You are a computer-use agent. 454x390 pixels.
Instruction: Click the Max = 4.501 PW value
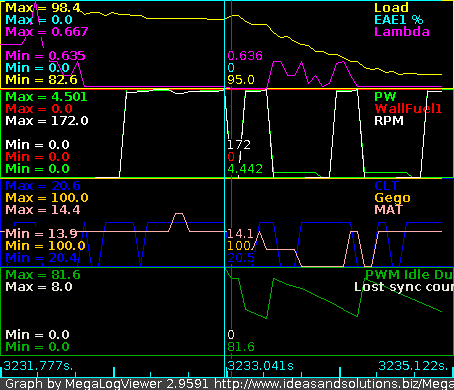point(46,97)
